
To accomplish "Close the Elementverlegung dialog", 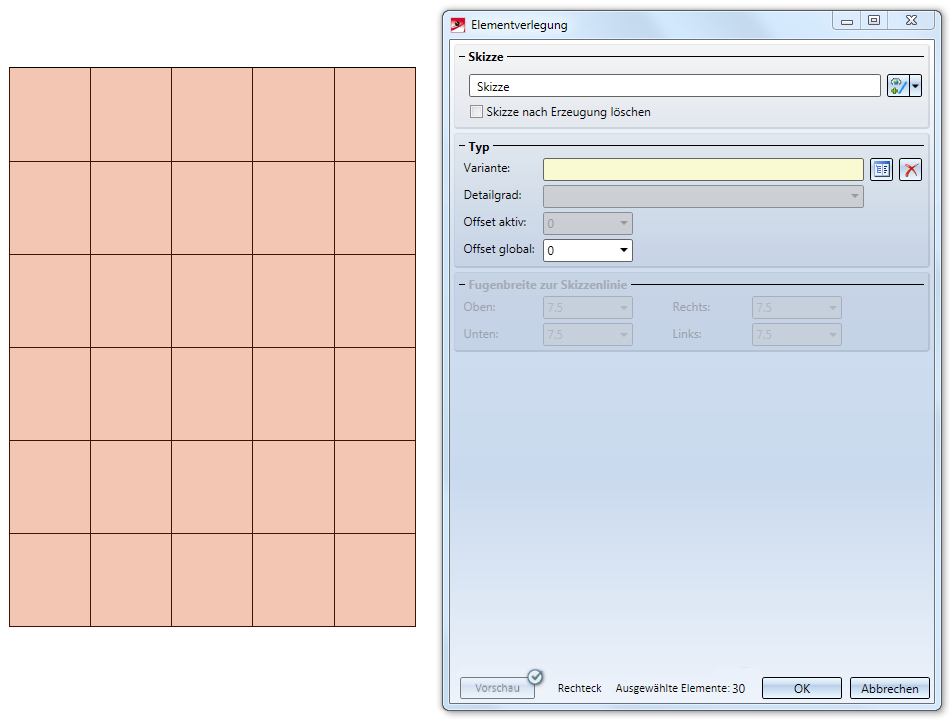I will pyautogui.click(x=911, y=21).
